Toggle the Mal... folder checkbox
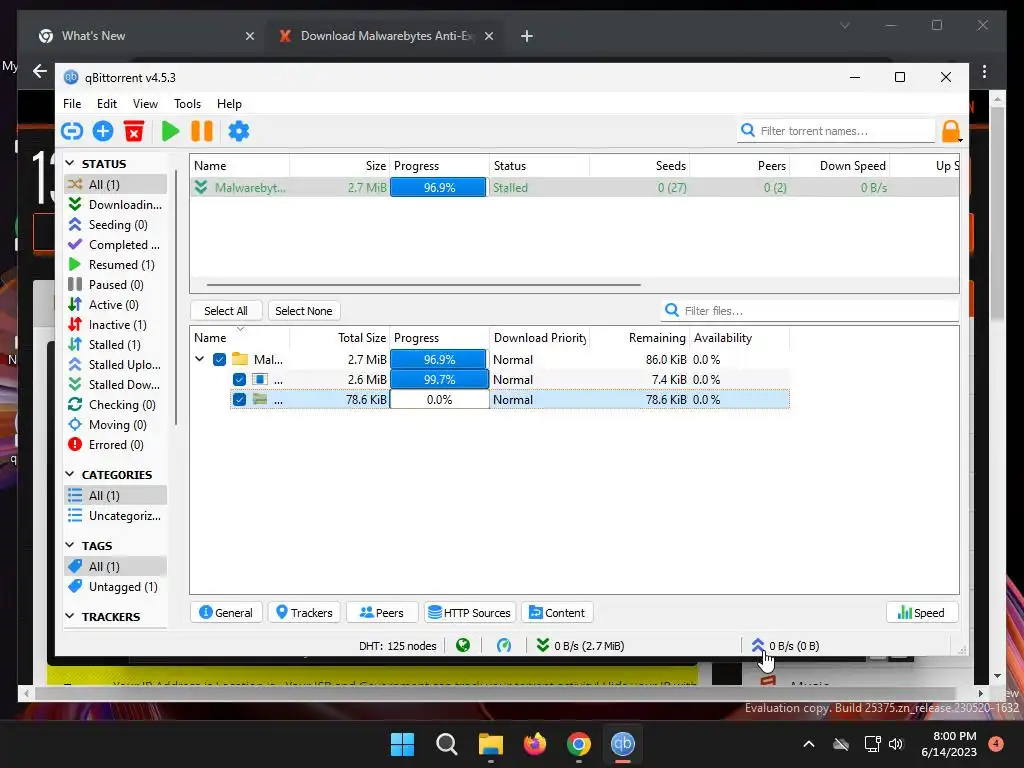 click(x=219, y=359)
